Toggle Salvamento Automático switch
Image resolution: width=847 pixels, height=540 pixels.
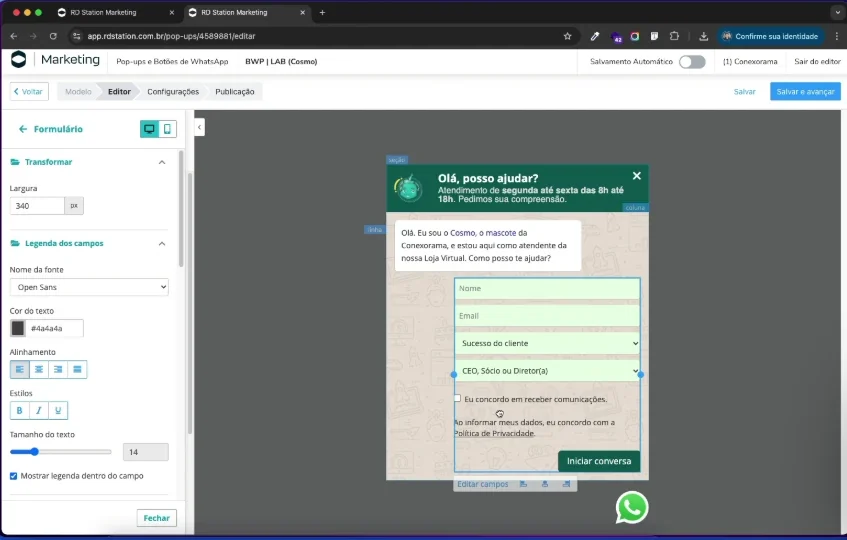point(692,62)
